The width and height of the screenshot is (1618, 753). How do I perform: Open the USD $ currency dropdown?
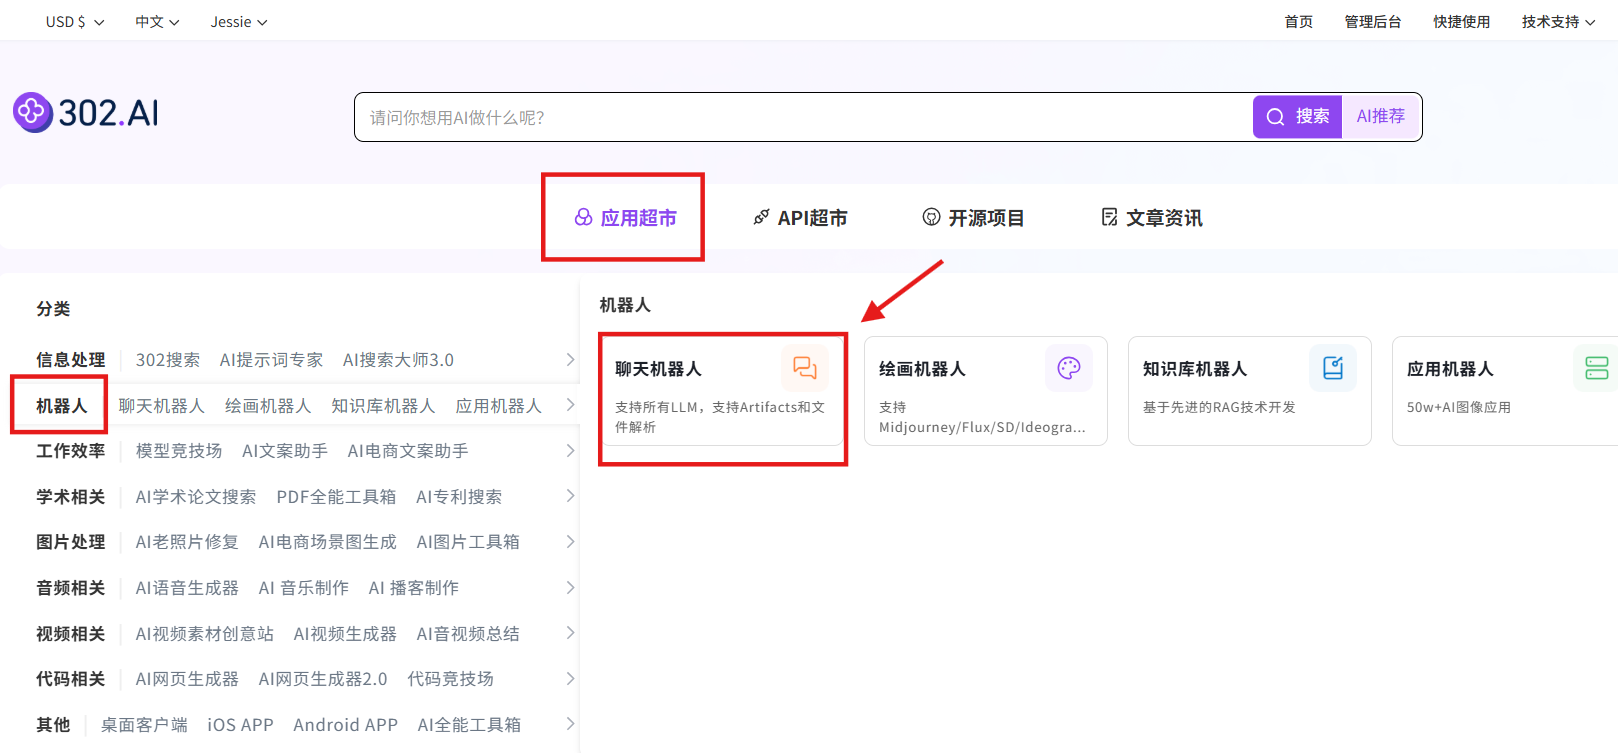pyautogui.click(x=75, y=22)
